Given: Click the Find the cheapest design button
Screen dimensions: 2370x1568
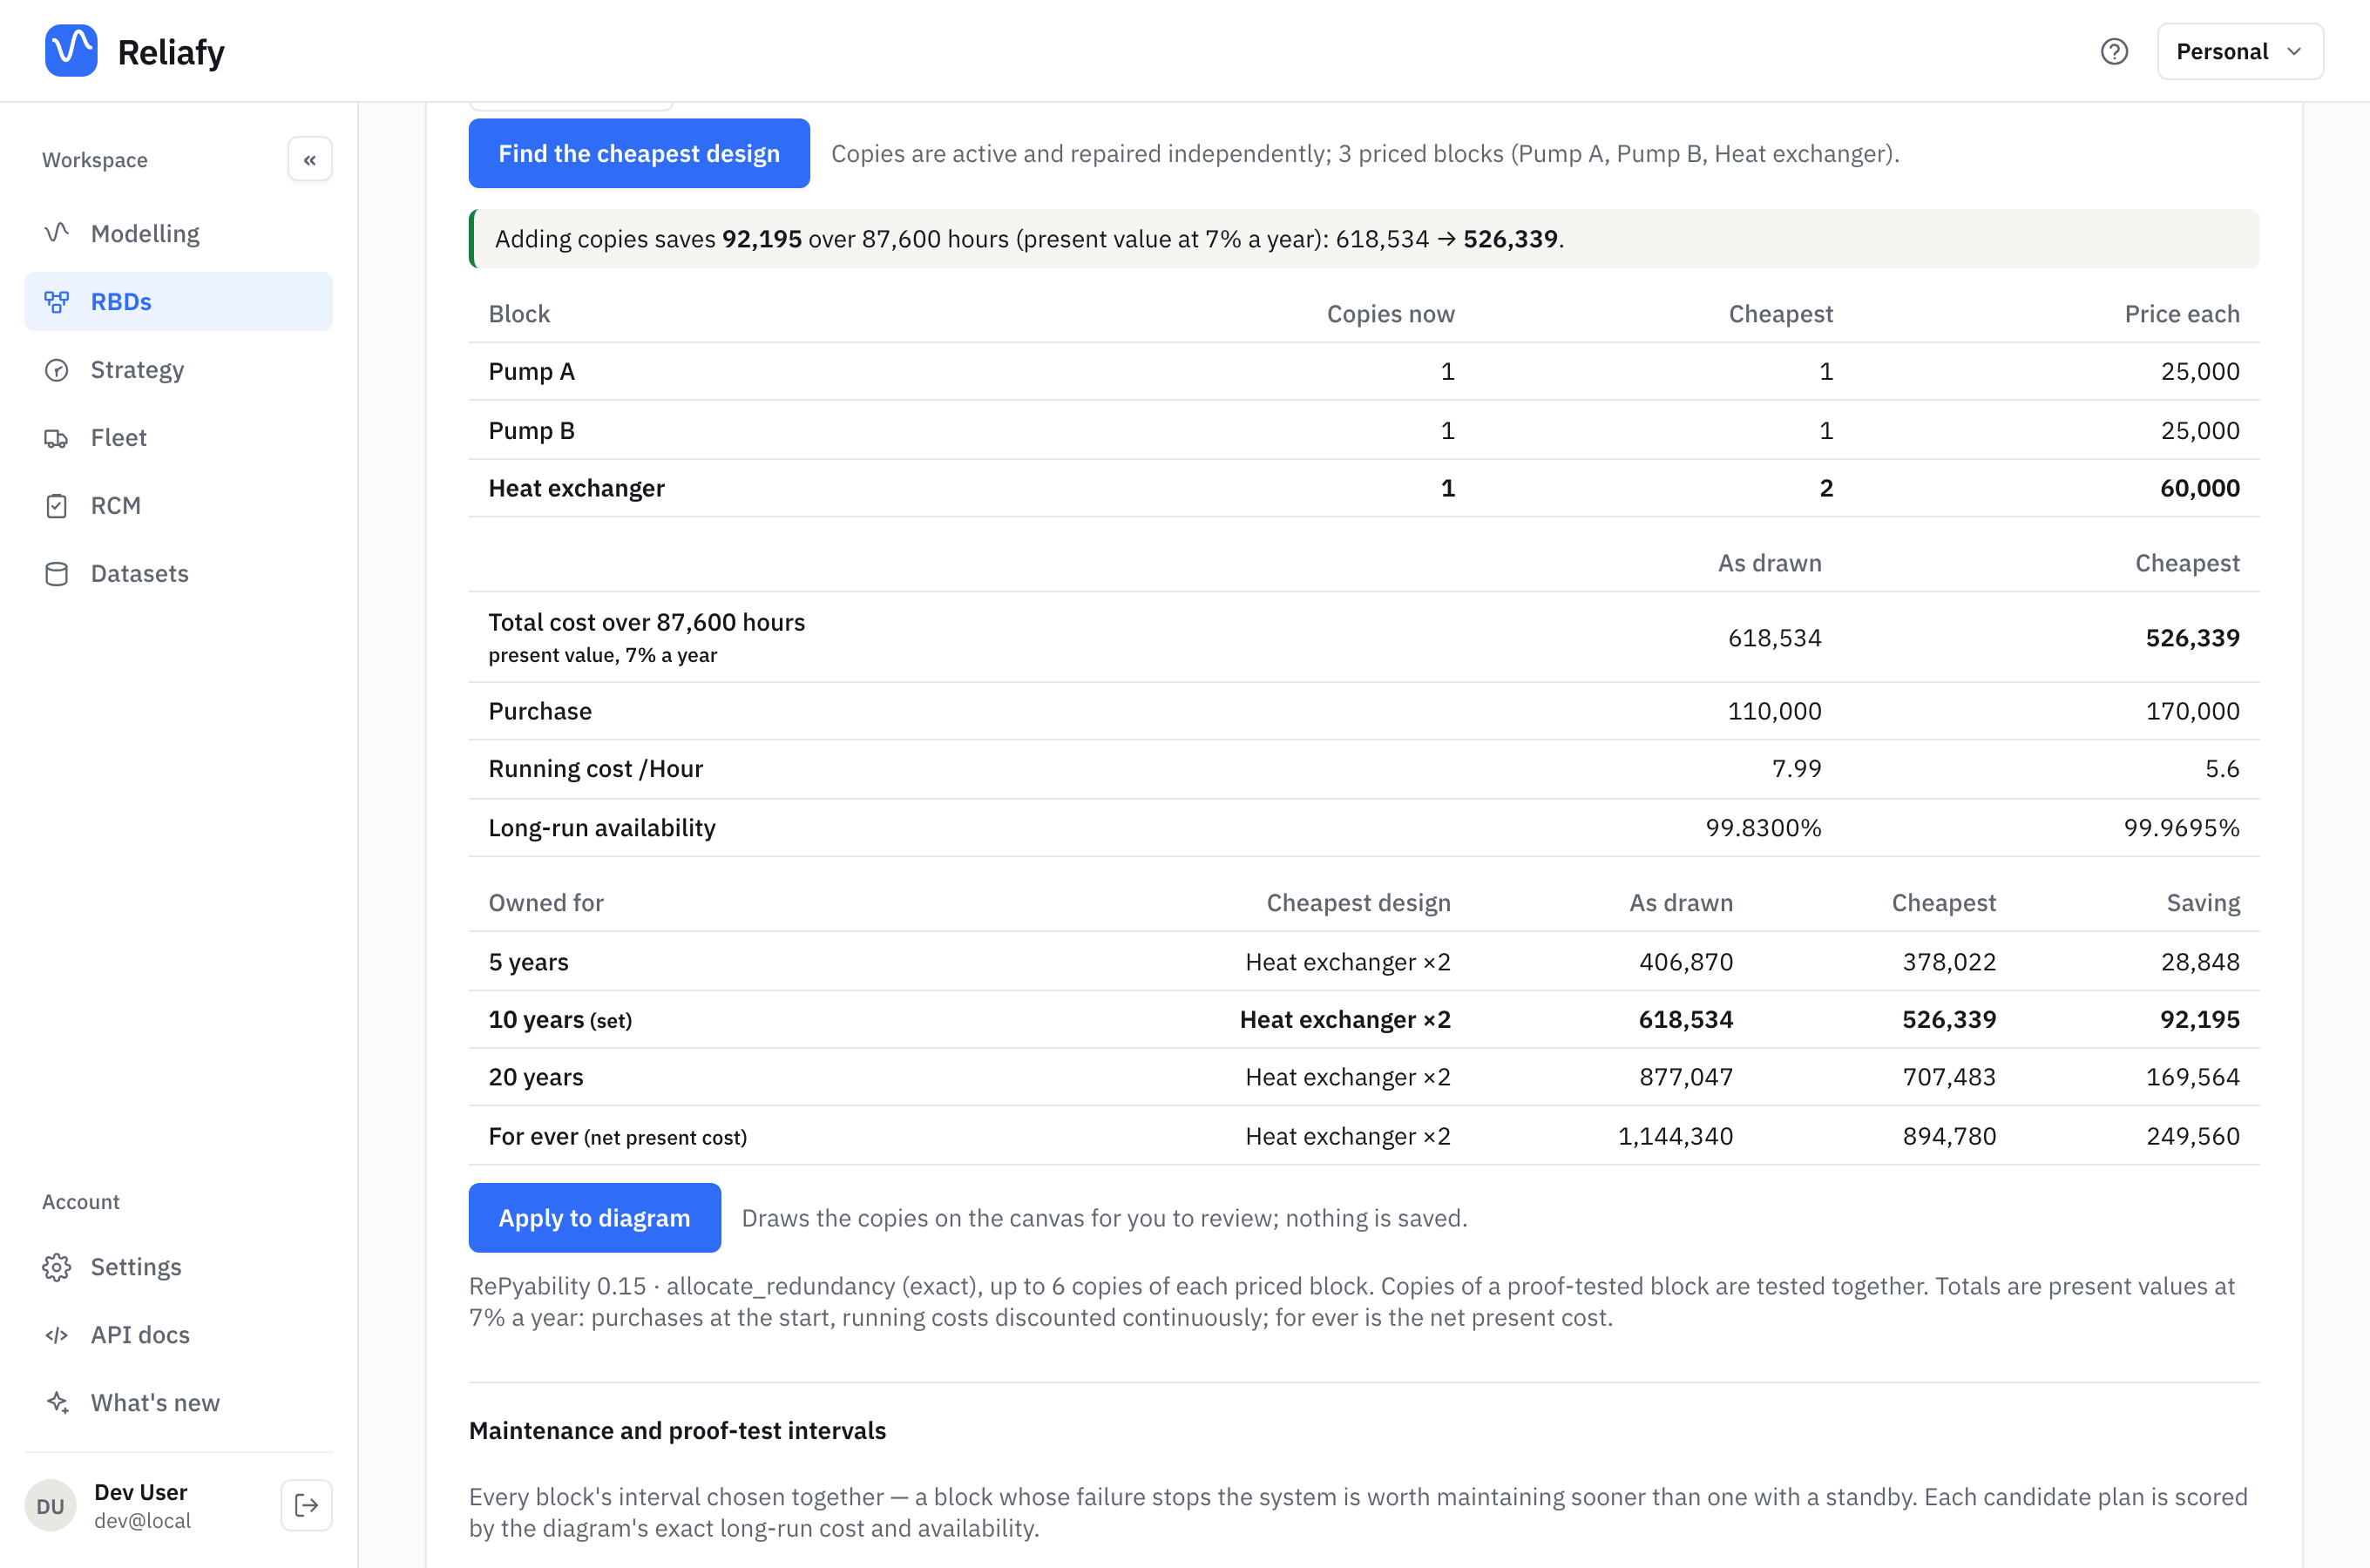Looking at the screenshot, I should [639, 153].
